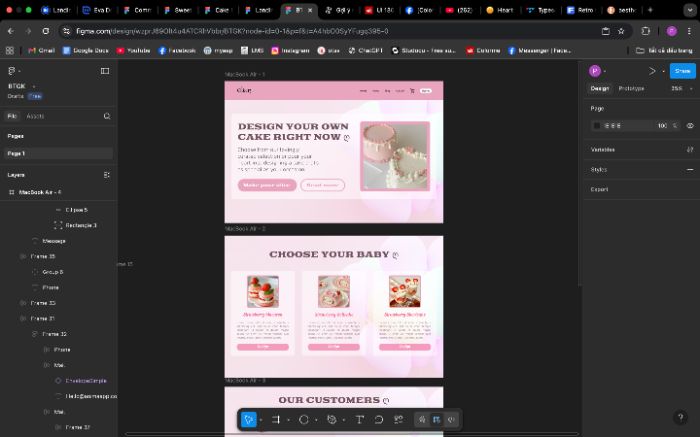This screenshot has width=700, height=437.
Task: Open the BTGK file name dropdown
Action: coord(33,86)
